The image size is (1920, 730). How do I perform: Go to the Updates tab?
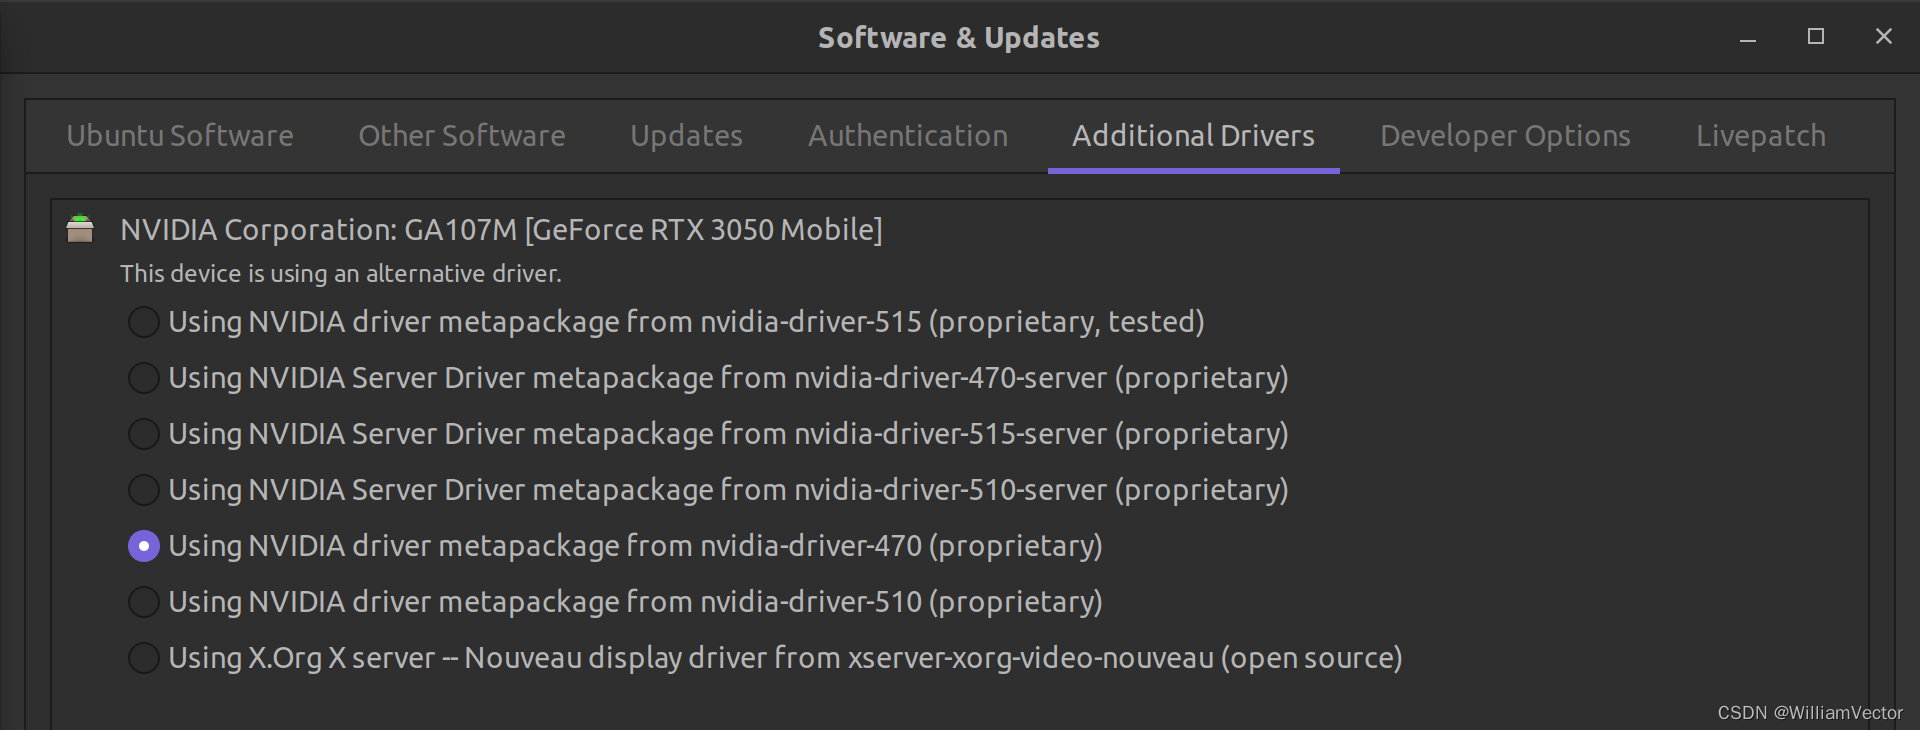[x=686, y=136]
